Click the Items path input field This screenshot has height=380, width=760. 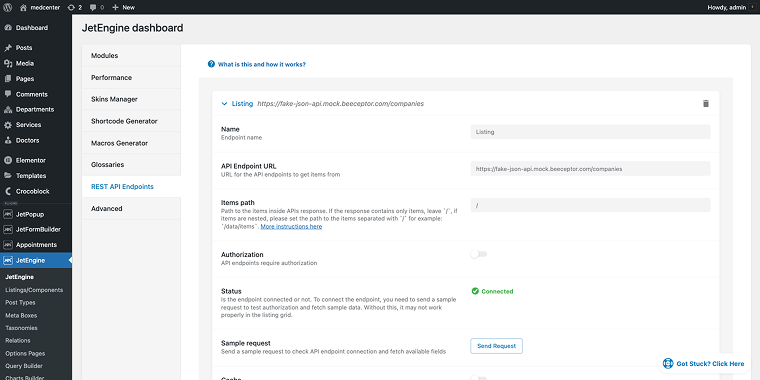(x=590, y=205)
